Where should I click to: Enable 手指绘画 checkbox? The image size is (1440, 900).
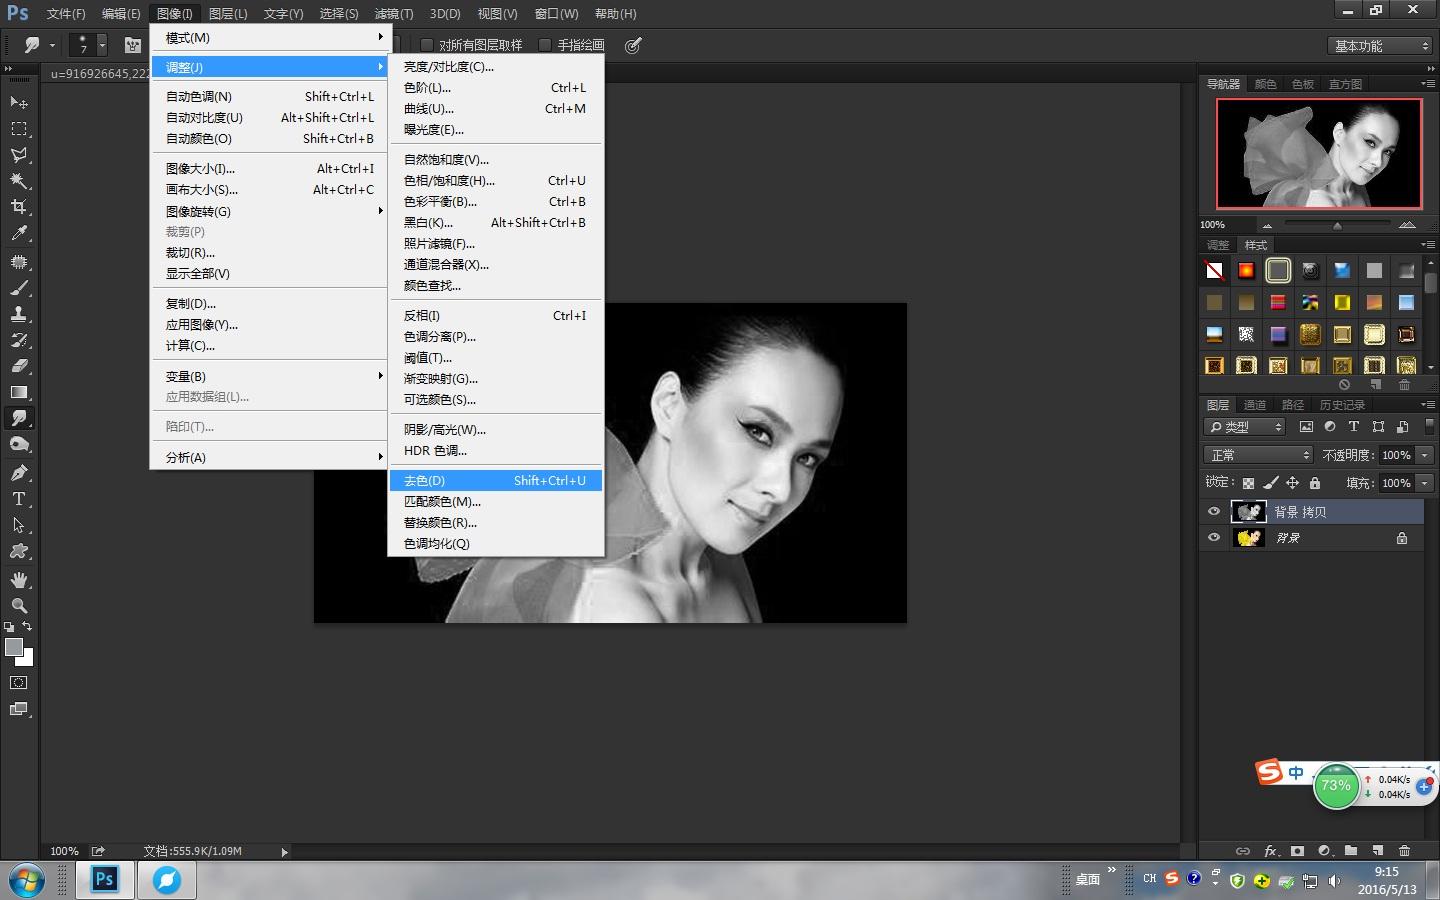(x=545, y=45)
